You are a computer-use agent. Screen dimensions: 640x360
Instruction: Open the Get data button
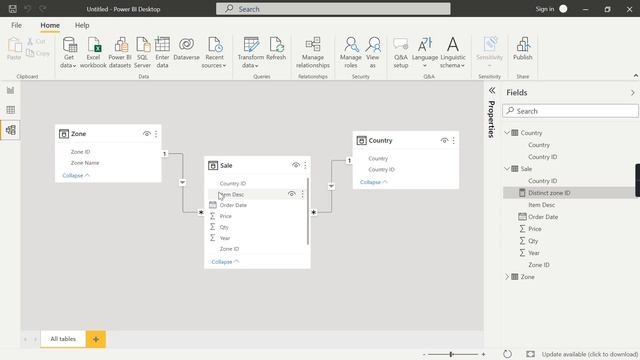click(69, 53)
